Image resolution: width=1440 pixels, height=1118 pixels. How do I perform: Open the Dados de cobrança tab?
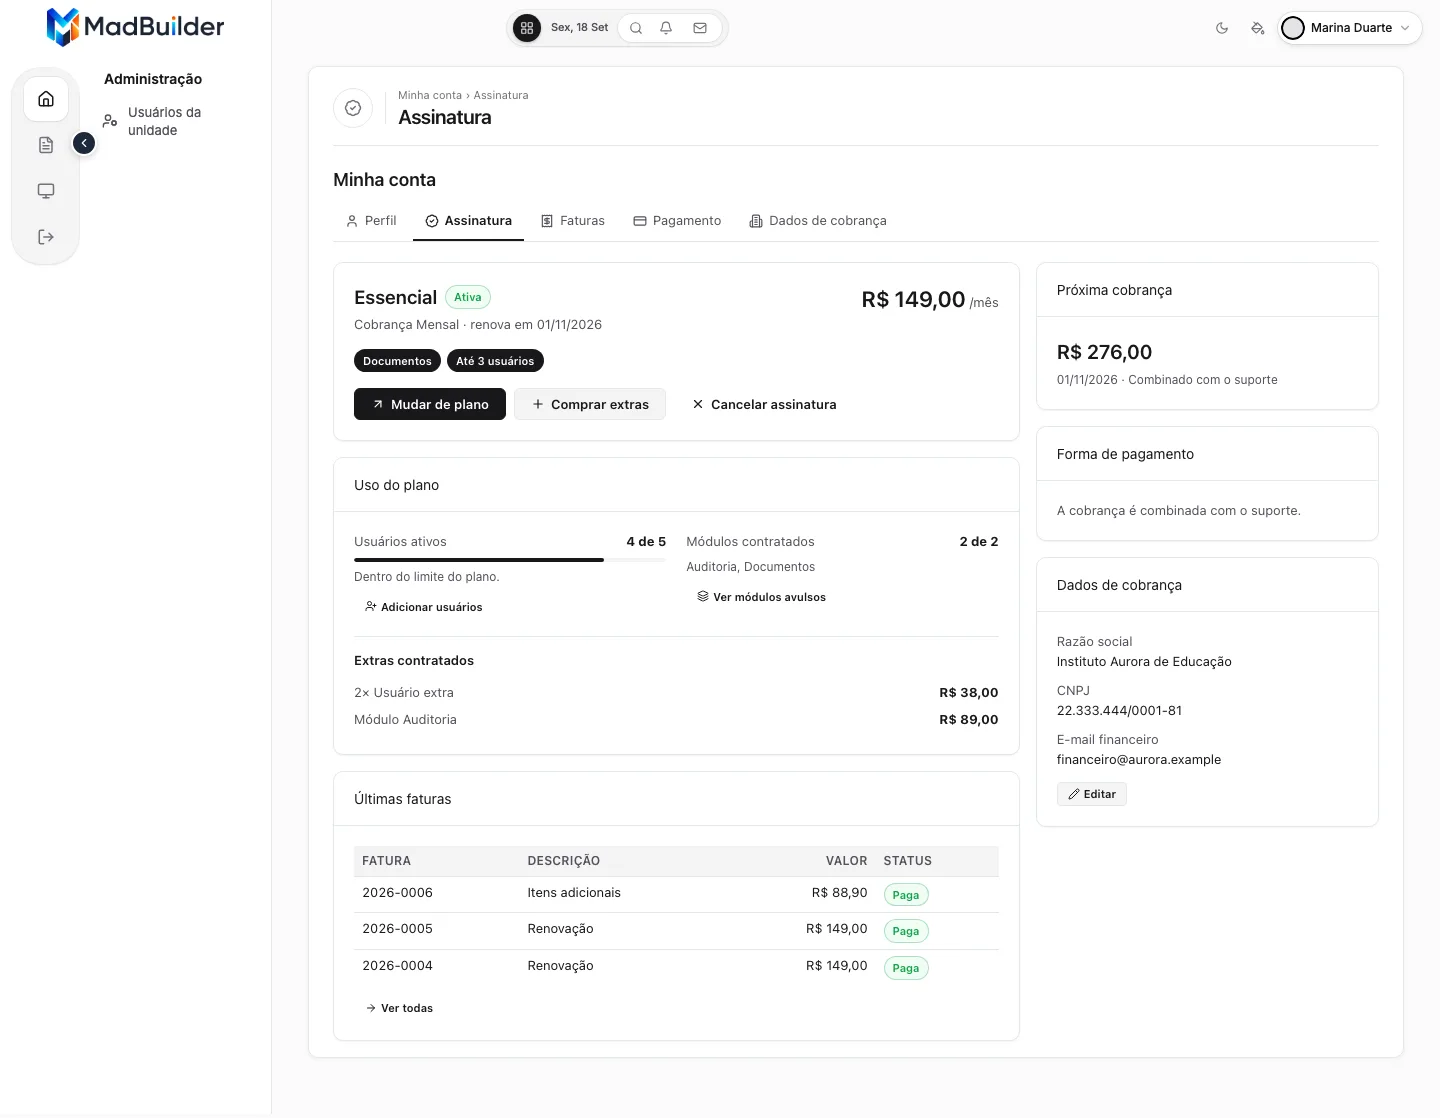click(818, 221)
